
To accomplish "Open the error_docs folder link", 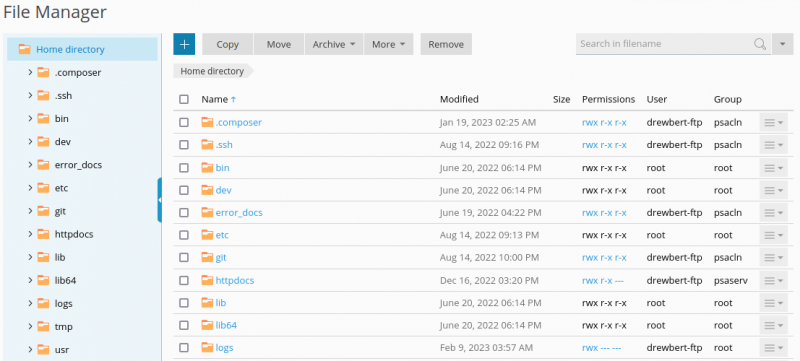I will pos(239,213).
